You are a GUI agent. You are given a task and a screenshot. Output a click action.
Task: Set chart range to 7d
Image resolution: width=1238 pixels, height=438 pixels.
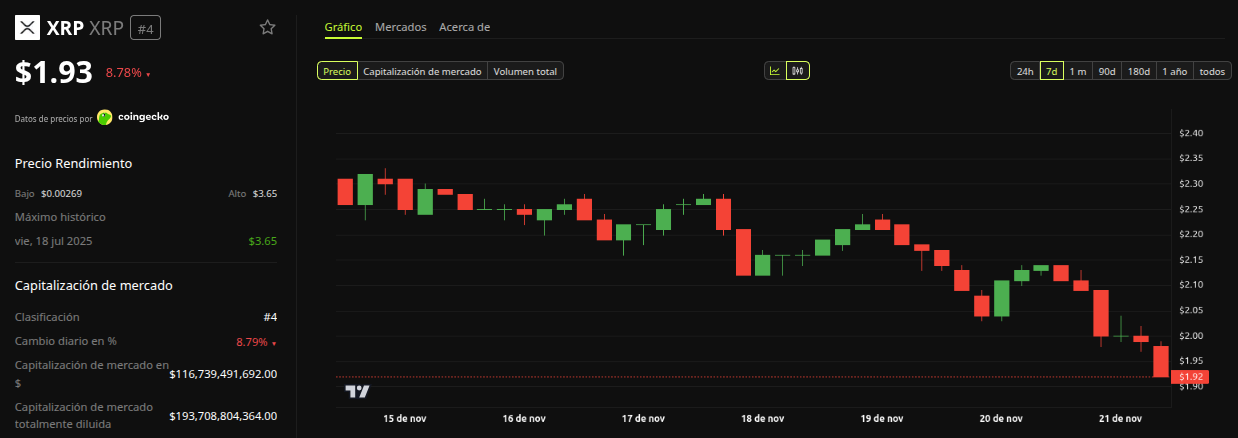coord(1051,71)
